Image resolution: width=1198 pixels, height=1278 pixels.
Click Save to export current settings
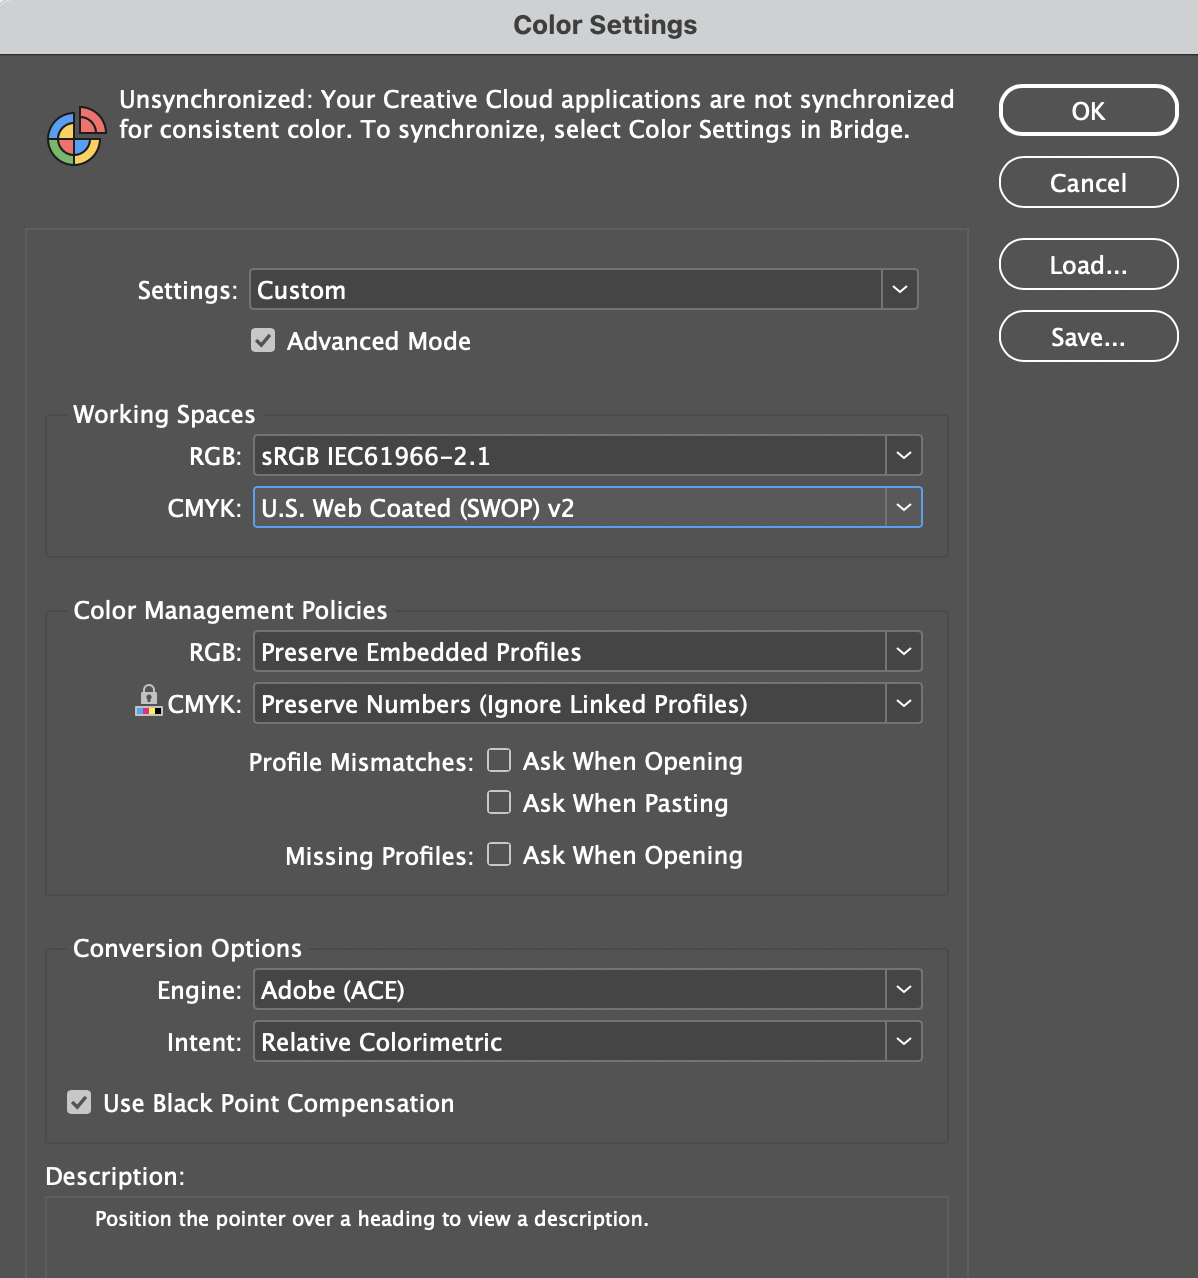pyautogui.click(x=1088, y=336)
